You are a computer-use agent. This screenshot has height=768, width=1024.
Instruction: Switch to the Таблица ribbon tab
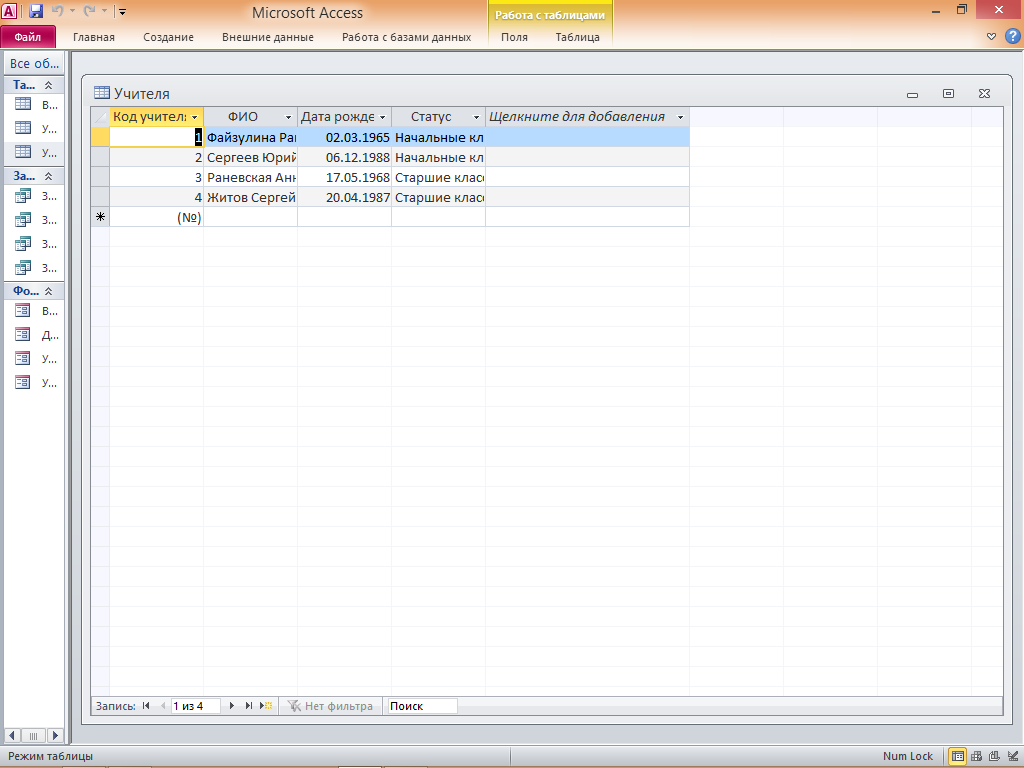point(577,37)
